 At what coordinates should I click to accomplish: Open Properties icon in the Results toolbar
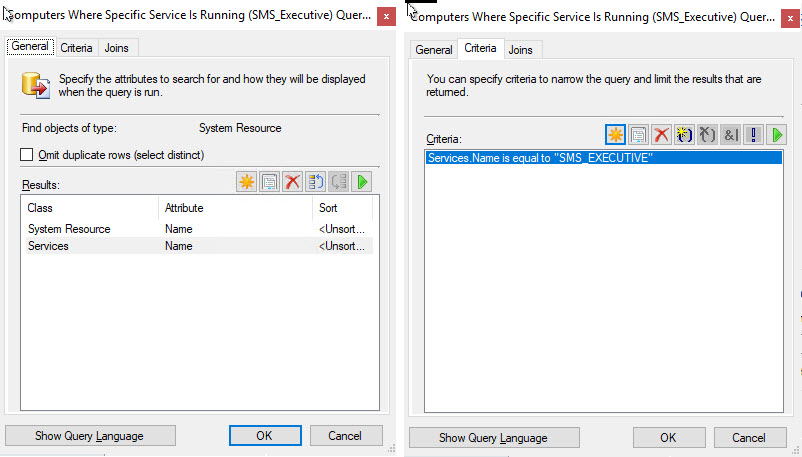tap(269, 182)
